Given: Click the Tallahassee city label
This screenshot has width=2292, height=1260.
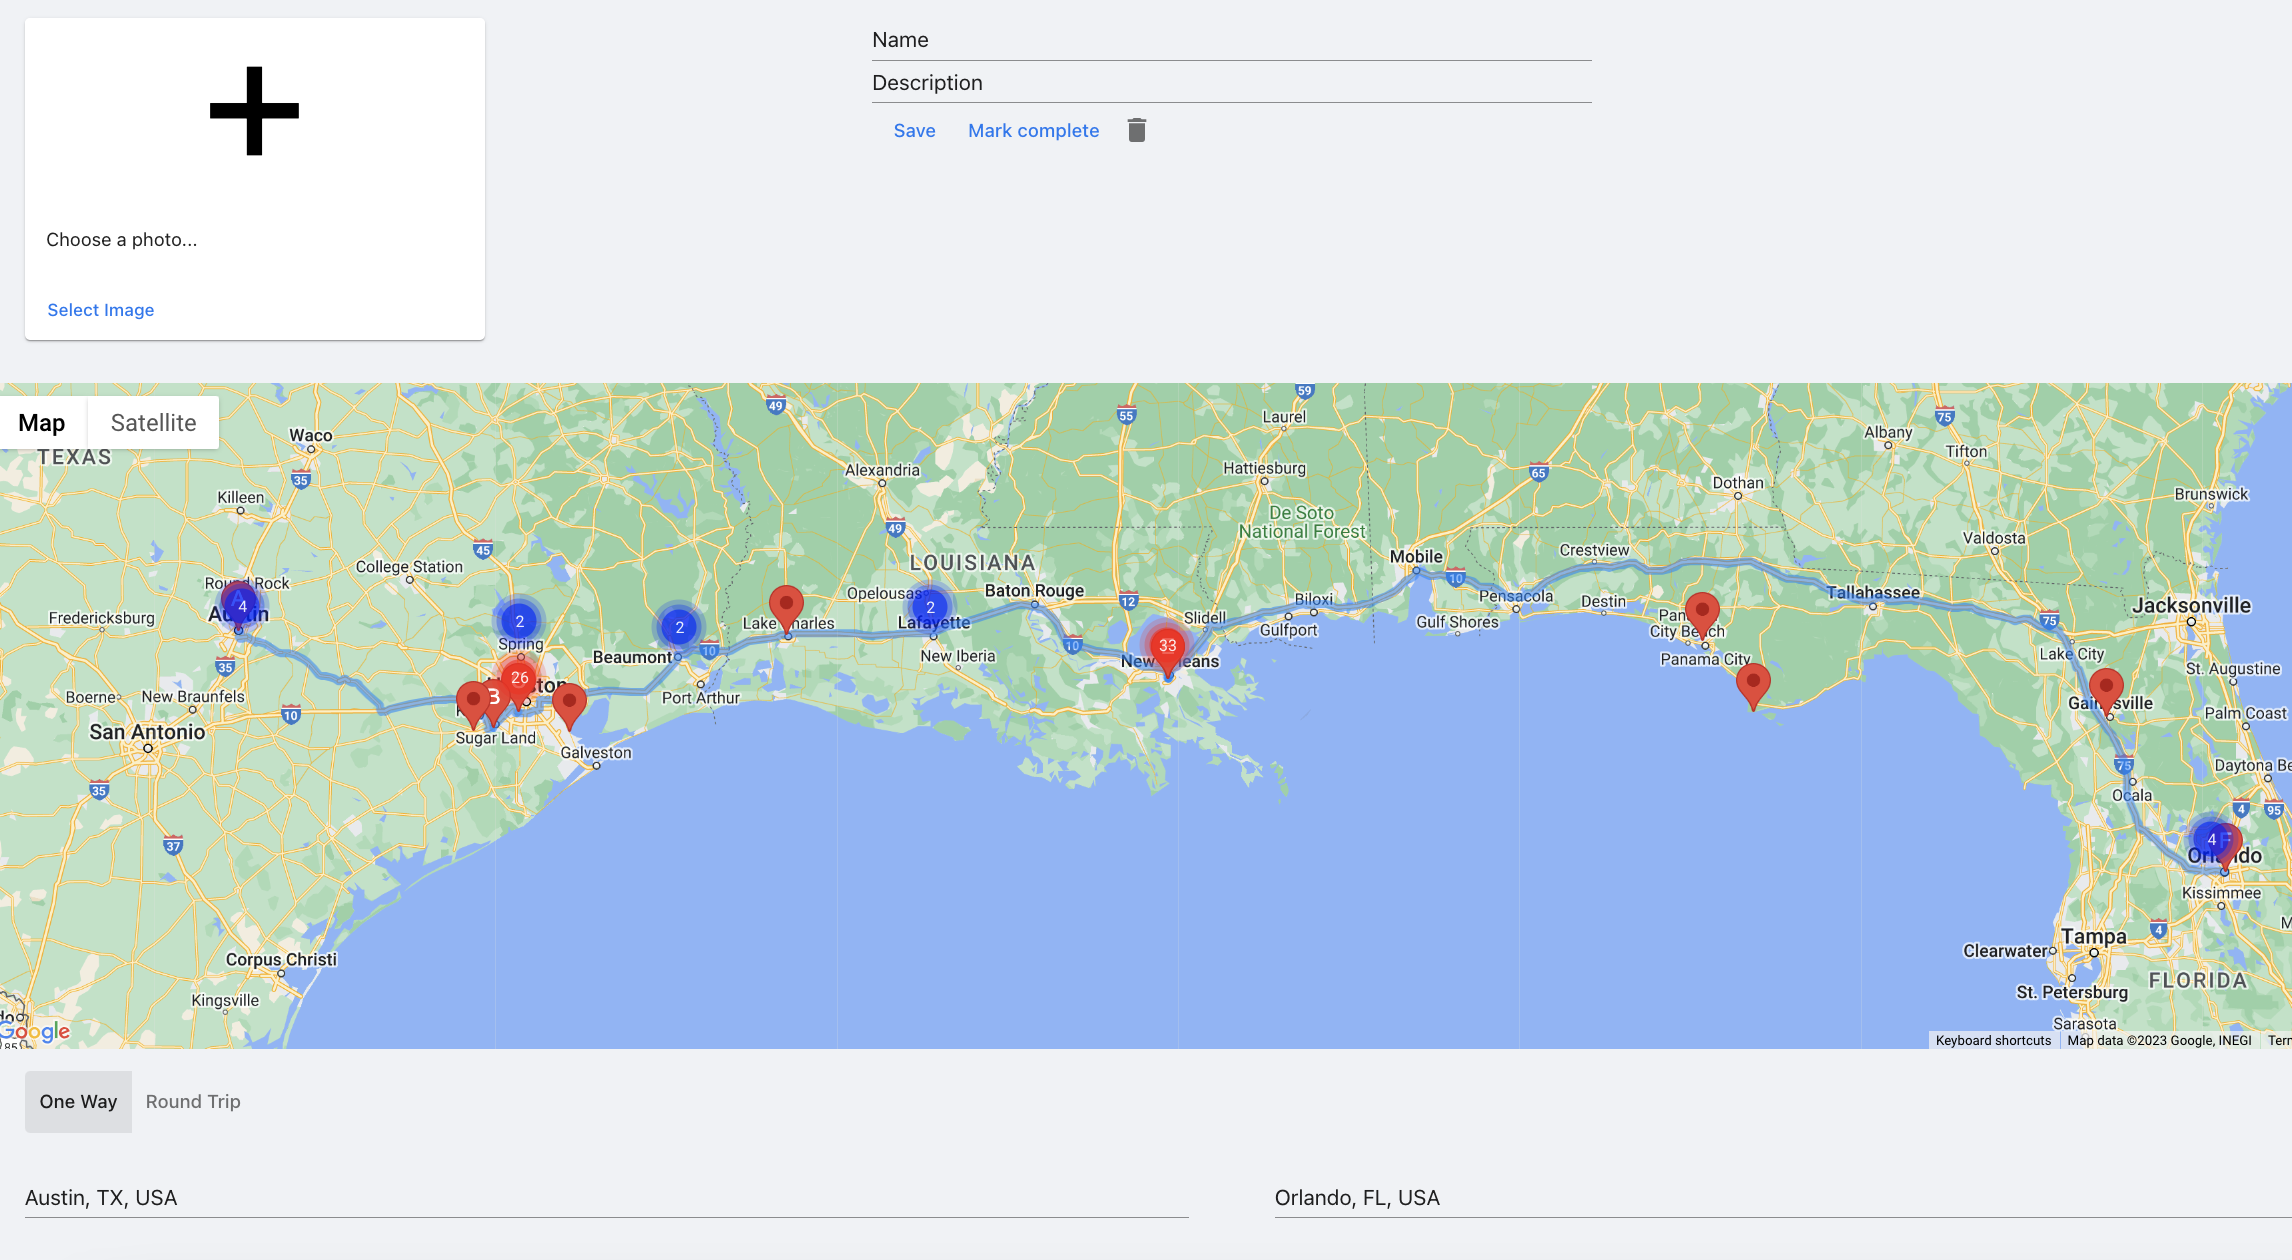Looking at the screenshot, I should (1873, 592).
